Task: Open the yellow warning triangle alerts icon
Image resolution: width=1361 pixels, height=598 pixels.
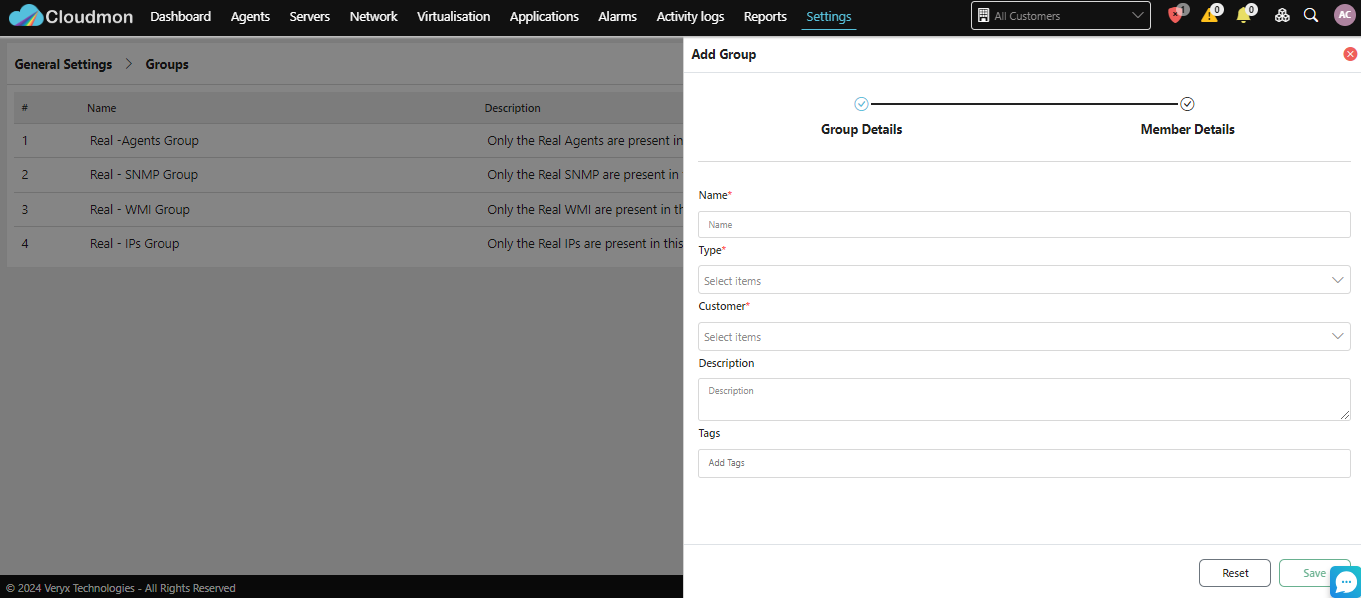Action: click(1210, 15)
